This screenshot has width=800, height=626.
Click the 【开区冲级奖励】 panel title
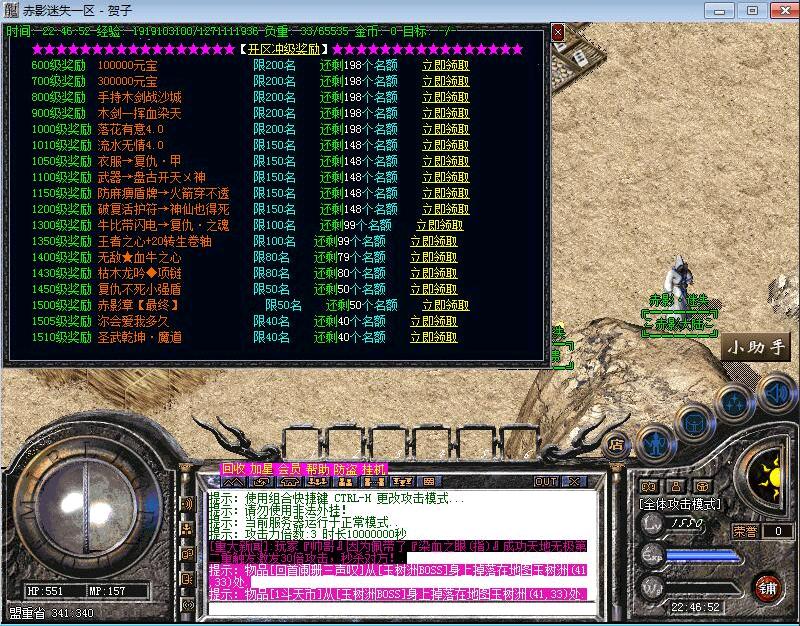point(284,49)
